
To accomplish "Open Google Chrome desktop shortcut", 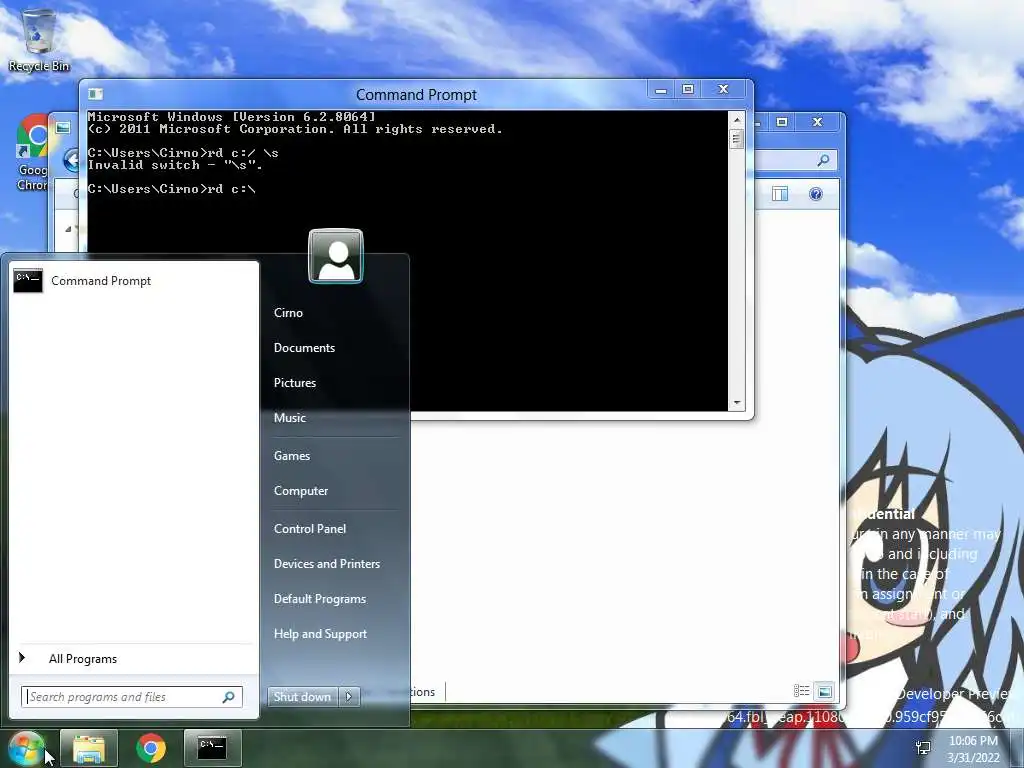I will pyautogui.click(x=32, y=153).
